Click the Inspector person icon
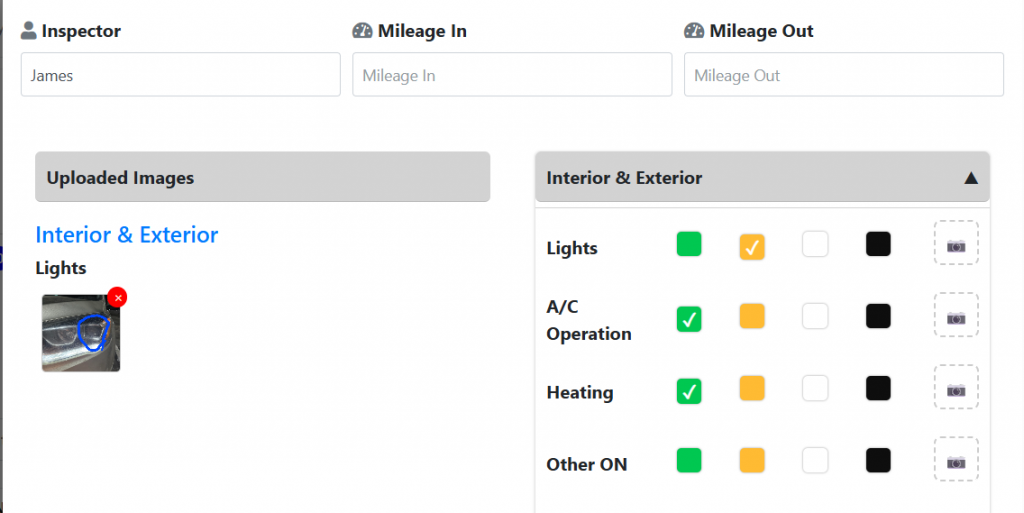 coord(29,31)
